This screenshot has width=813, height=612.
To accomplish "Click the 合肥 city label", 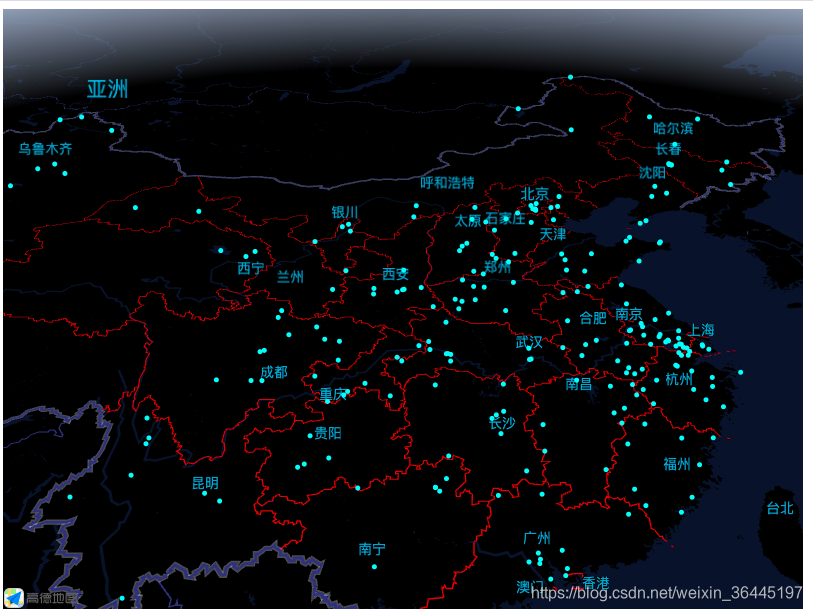I will click(x=593, y=318).
